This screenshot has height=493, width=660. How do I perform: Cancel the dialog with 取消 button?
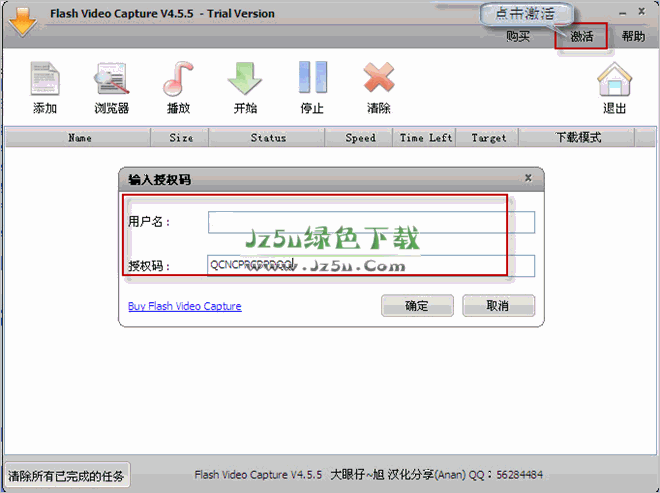[498, 306]
